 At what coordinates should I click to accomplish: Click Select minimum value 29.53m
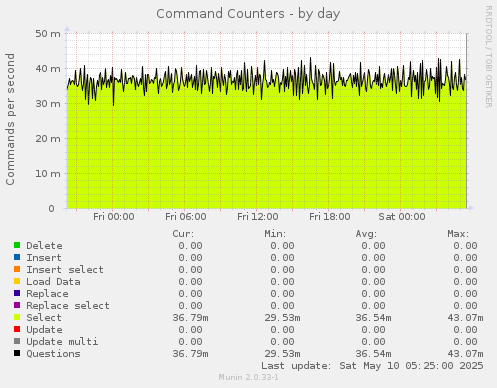point(282,318)
